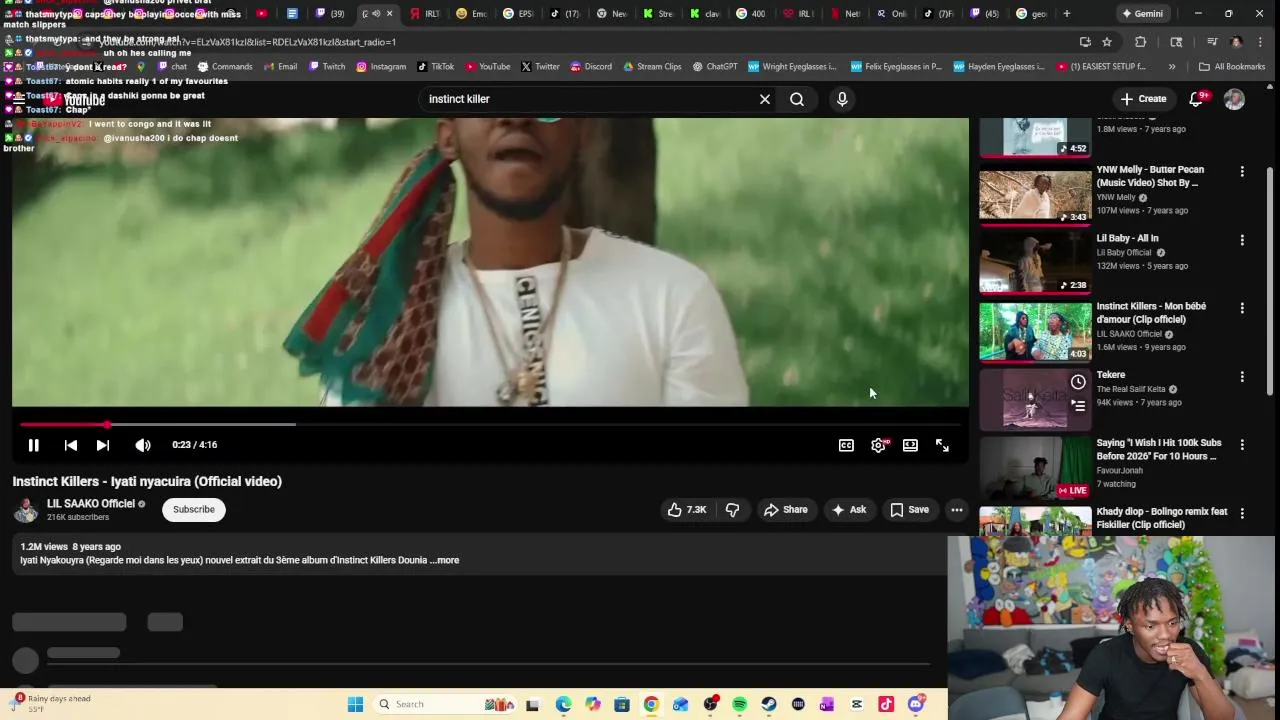Save video to playlist
This screenshot has width=1280, height=720.
pyautogui.click(x=909, y=510)
